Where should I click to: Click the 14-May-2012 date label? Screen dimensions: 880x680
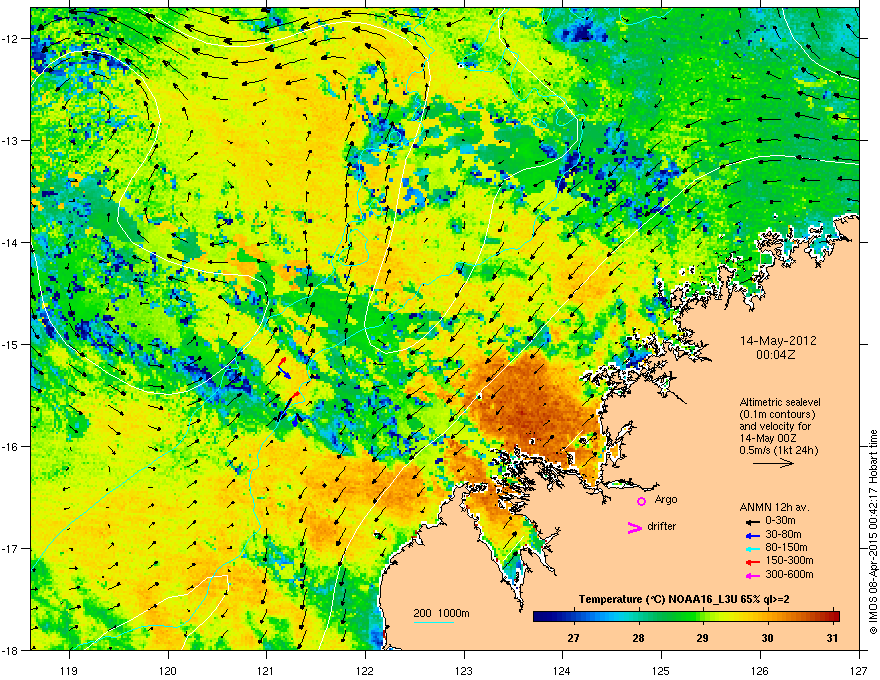pyautogui.click(x=778, y=341)
